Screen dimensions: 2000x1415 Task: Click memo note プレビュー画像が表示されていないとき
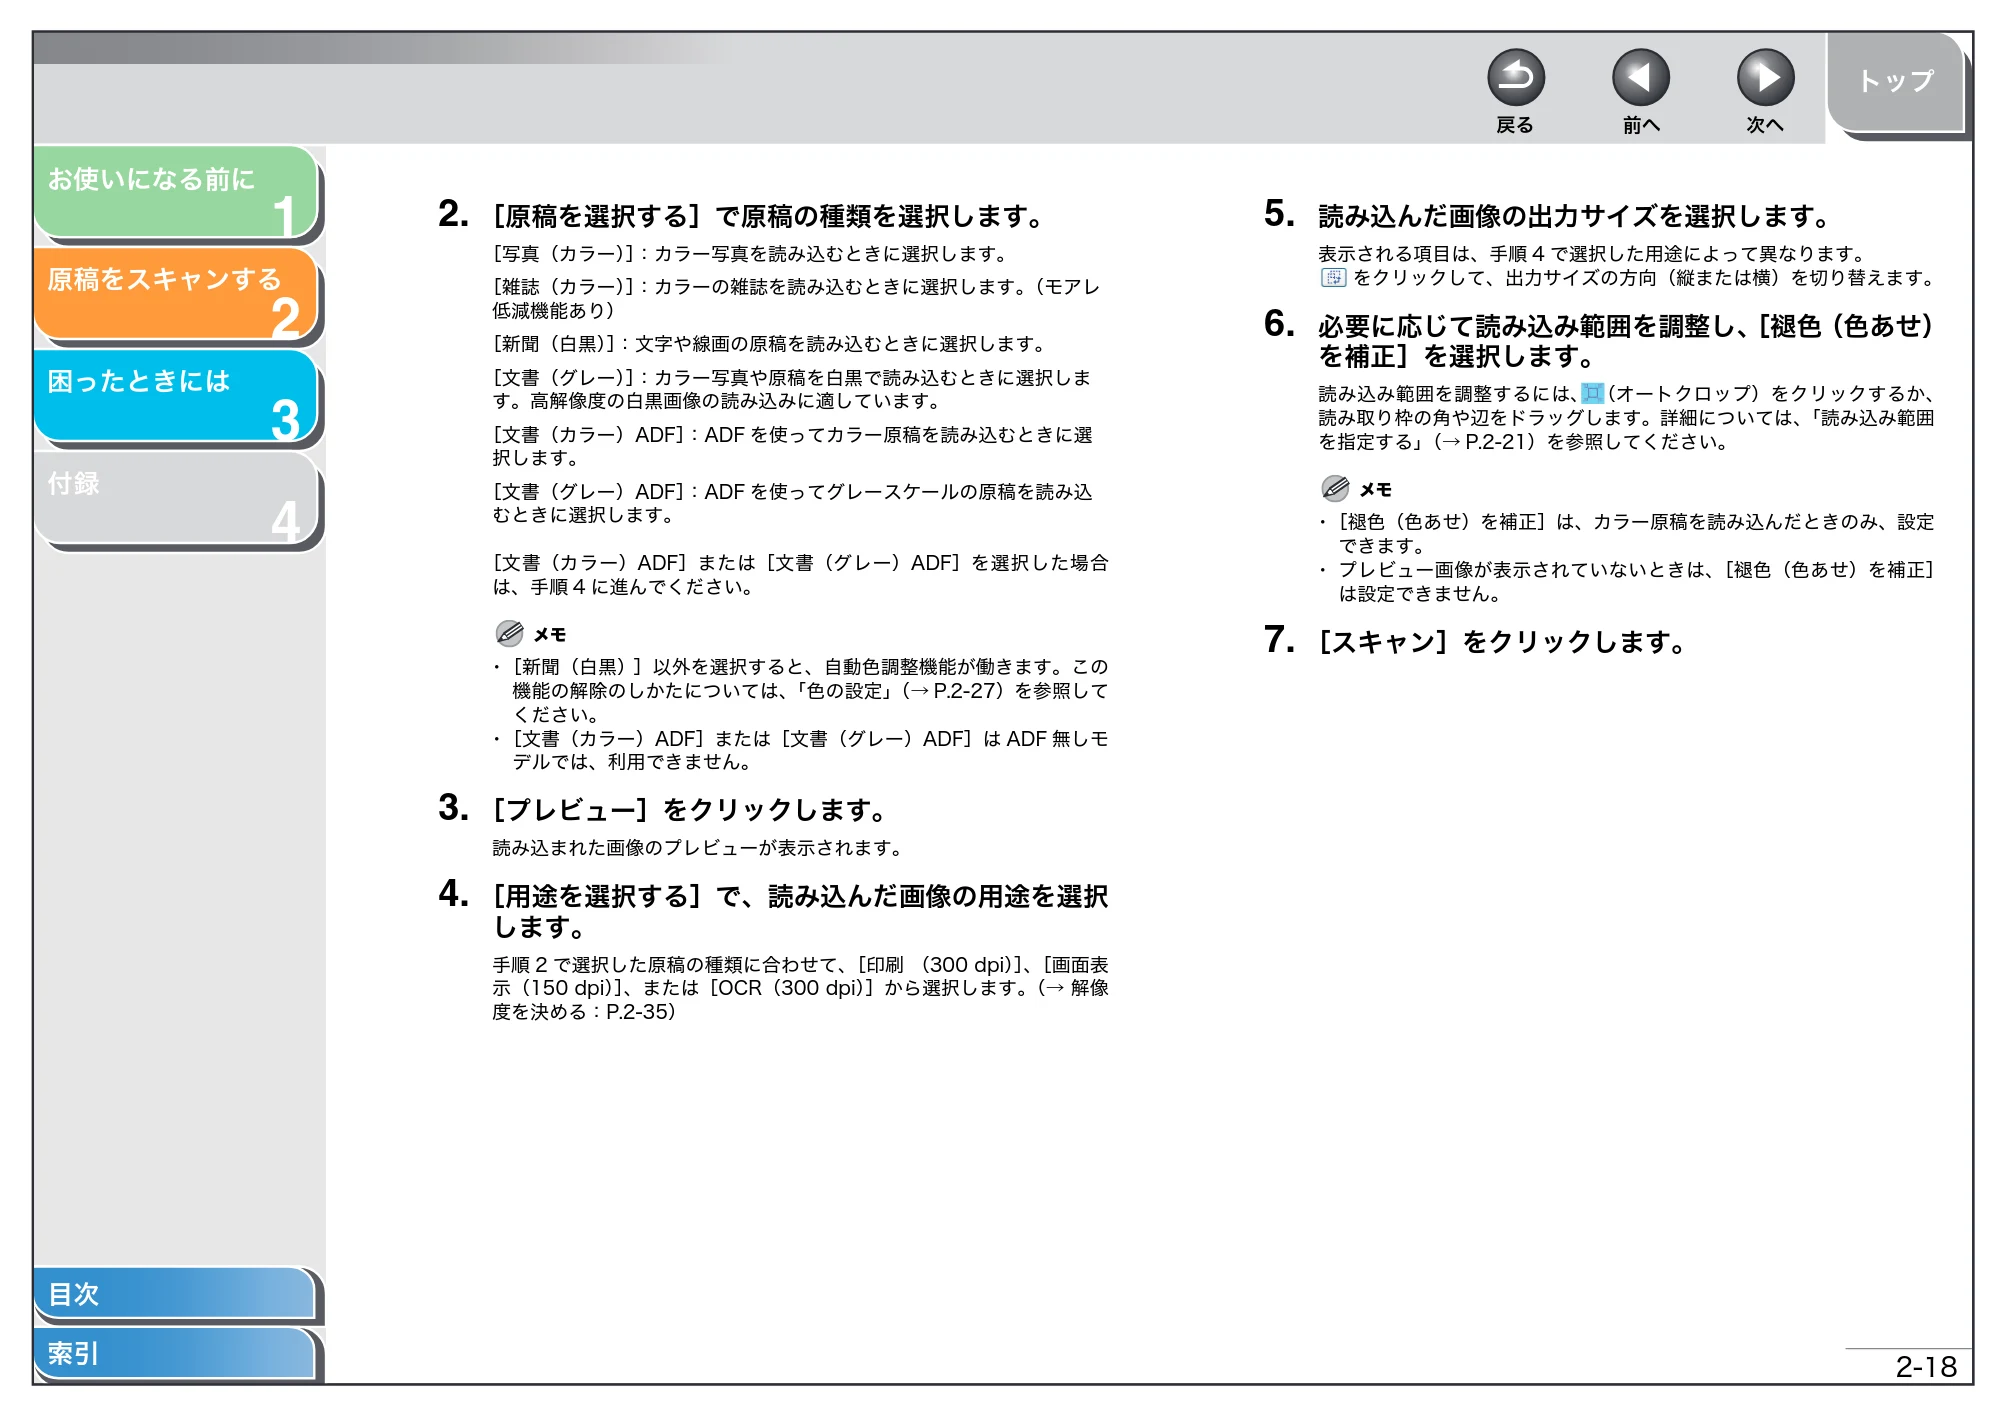tap(1637, 581)
